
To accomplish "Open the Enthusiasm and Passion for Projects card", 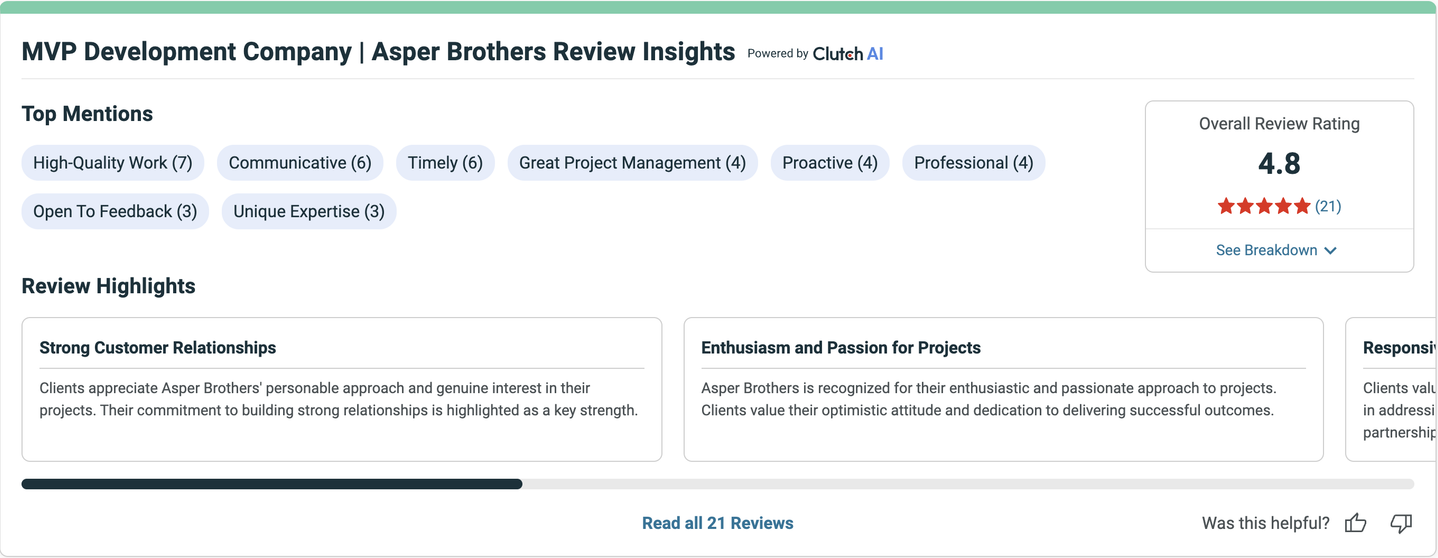I will coord(1004,389).
